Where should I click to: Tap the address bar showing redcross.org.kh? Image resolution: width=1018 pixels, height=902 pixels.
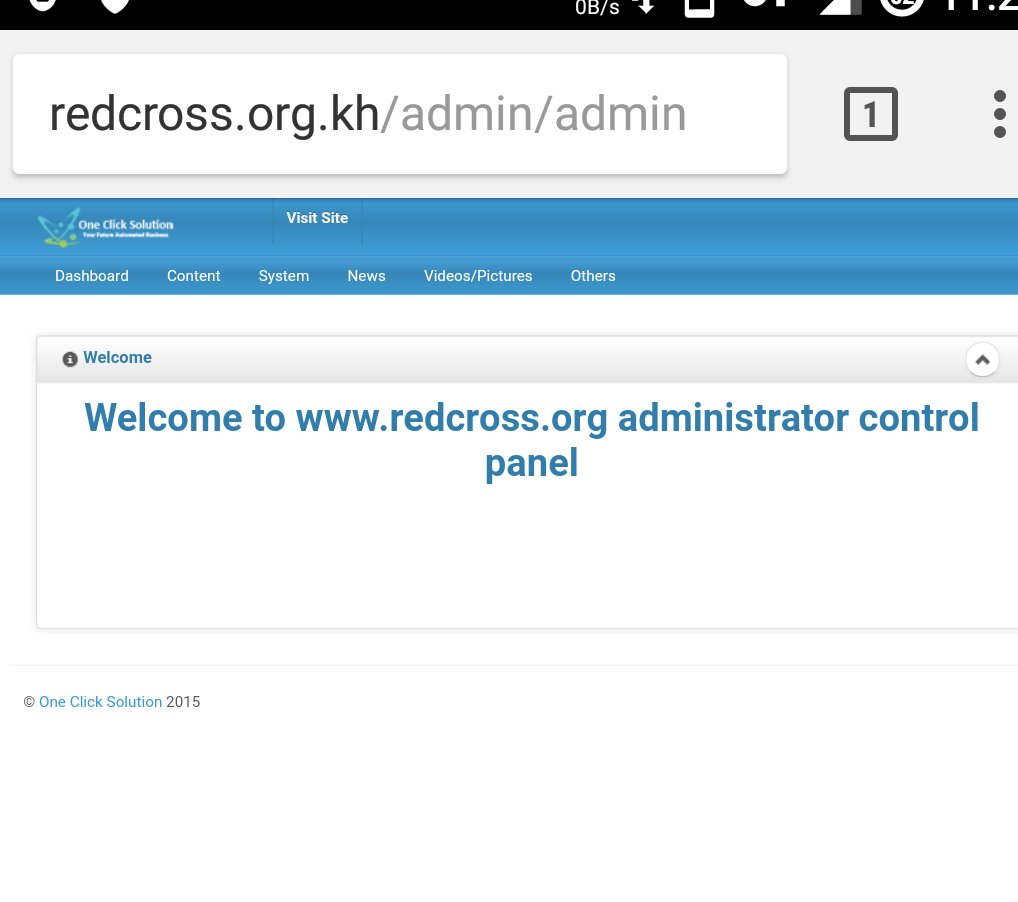(400, 113)
